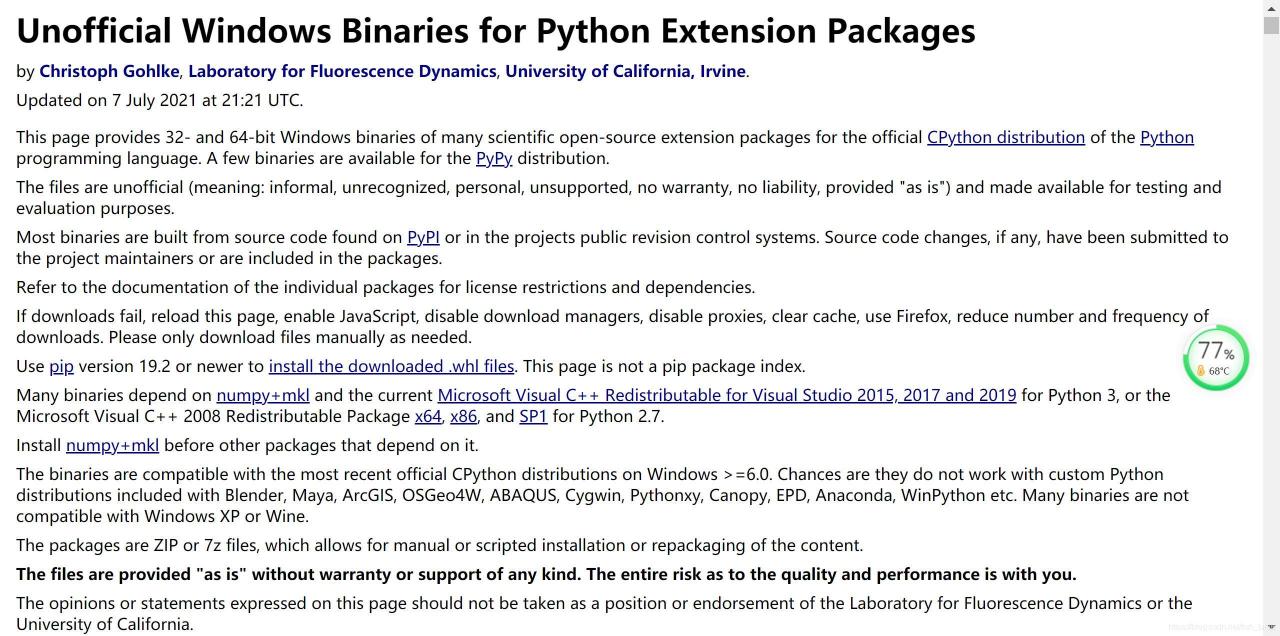1280x636 pixels.
Task: Open install the downloaded .whl files link
Action: [391, 366]
